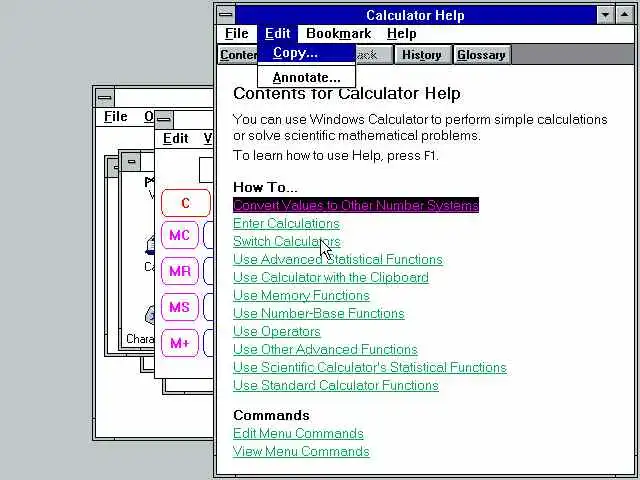Click the Calculator display field
This screenshot has height=480, width=640.
click(x=207, y=170)
